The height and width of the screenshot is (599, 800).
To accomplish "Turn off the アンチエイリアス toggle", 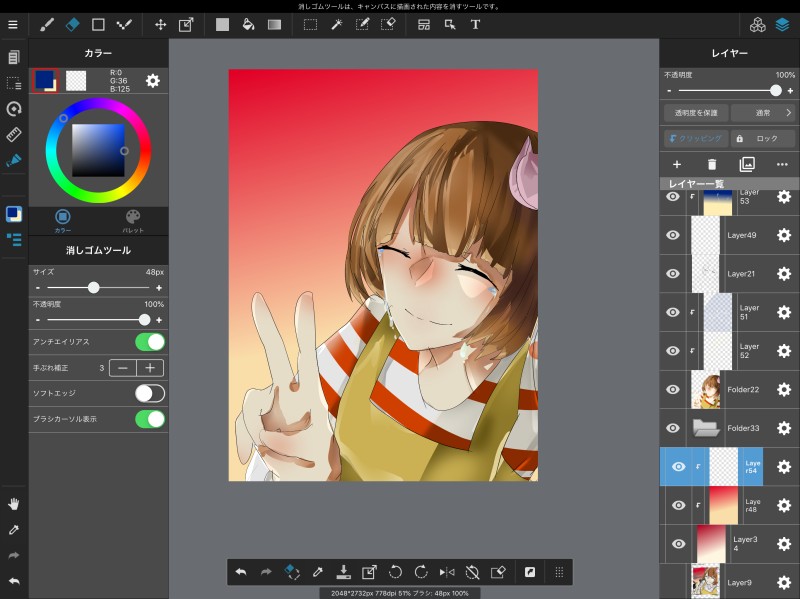I will pyautogui.click(x=149, y=342).
